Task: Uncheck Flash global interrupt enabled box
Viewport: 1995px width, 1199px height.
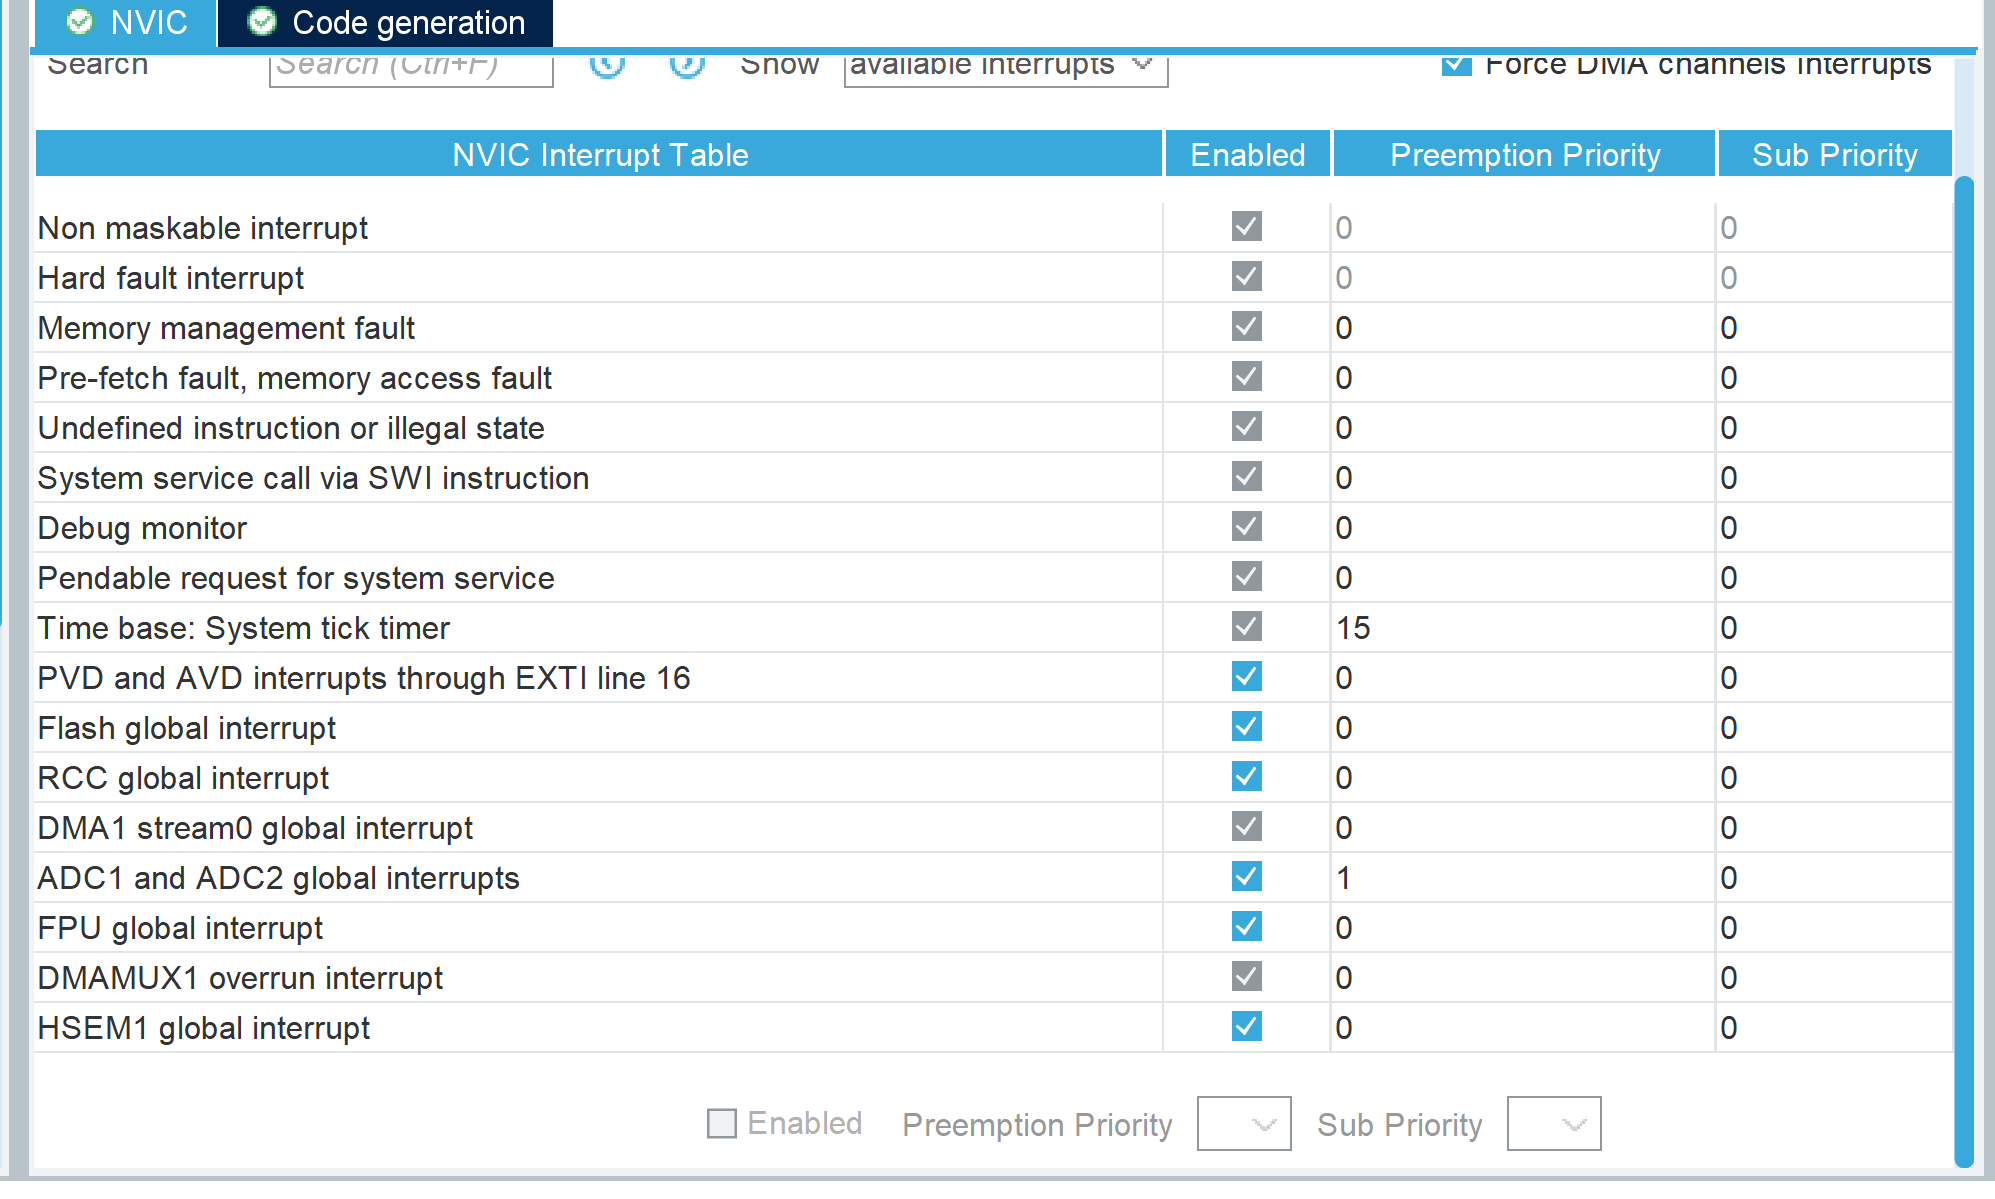Action: coord(1246,727)
